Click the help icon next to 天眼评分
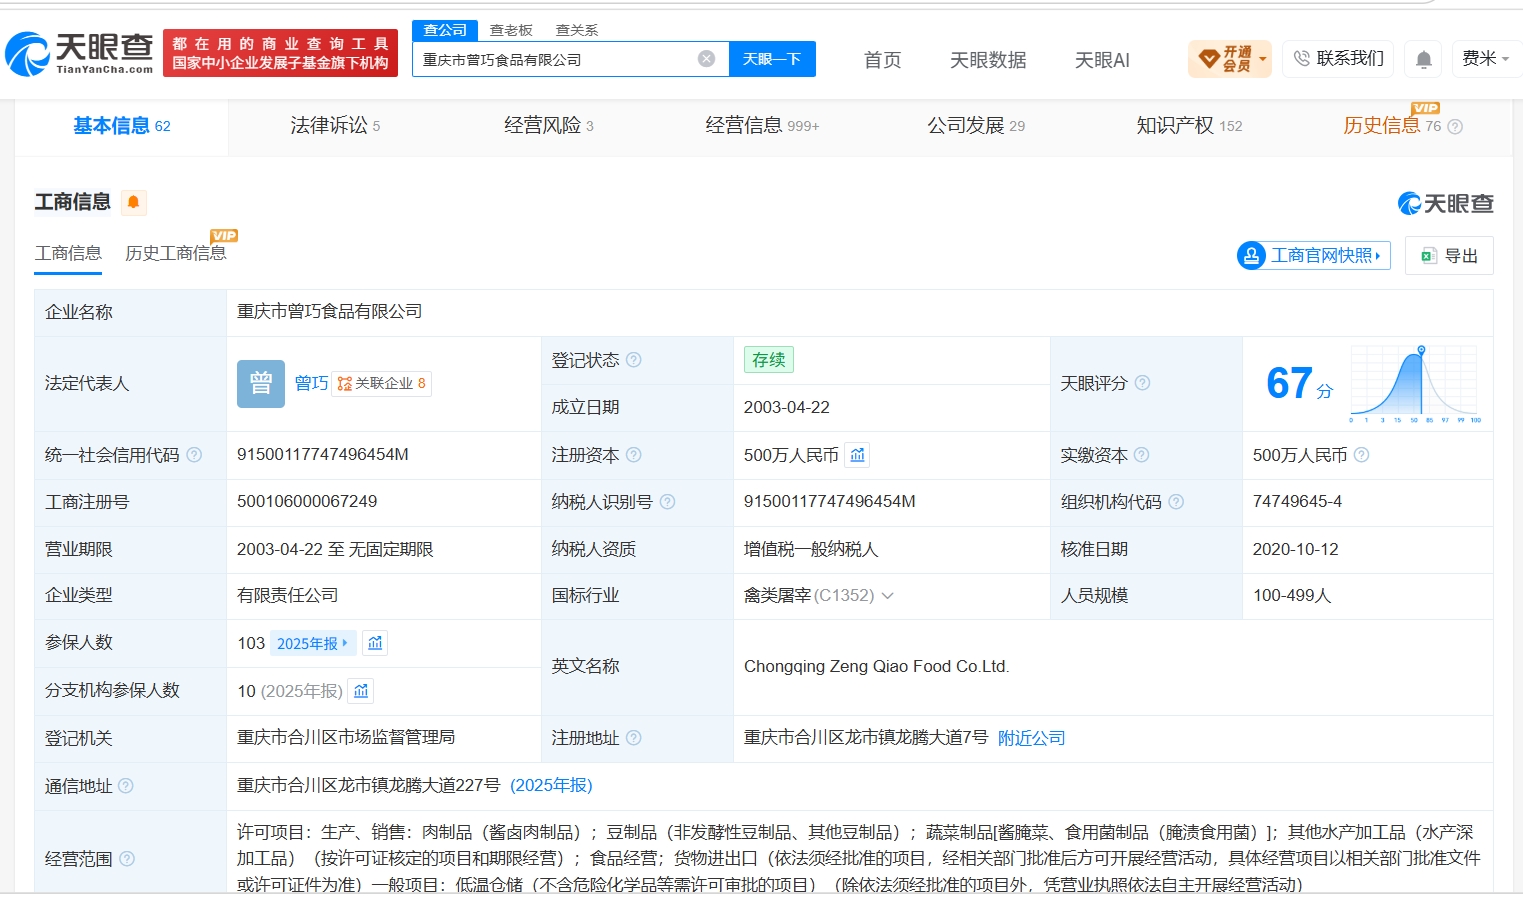This screenshot has height=898, width=1523. 1142,383
